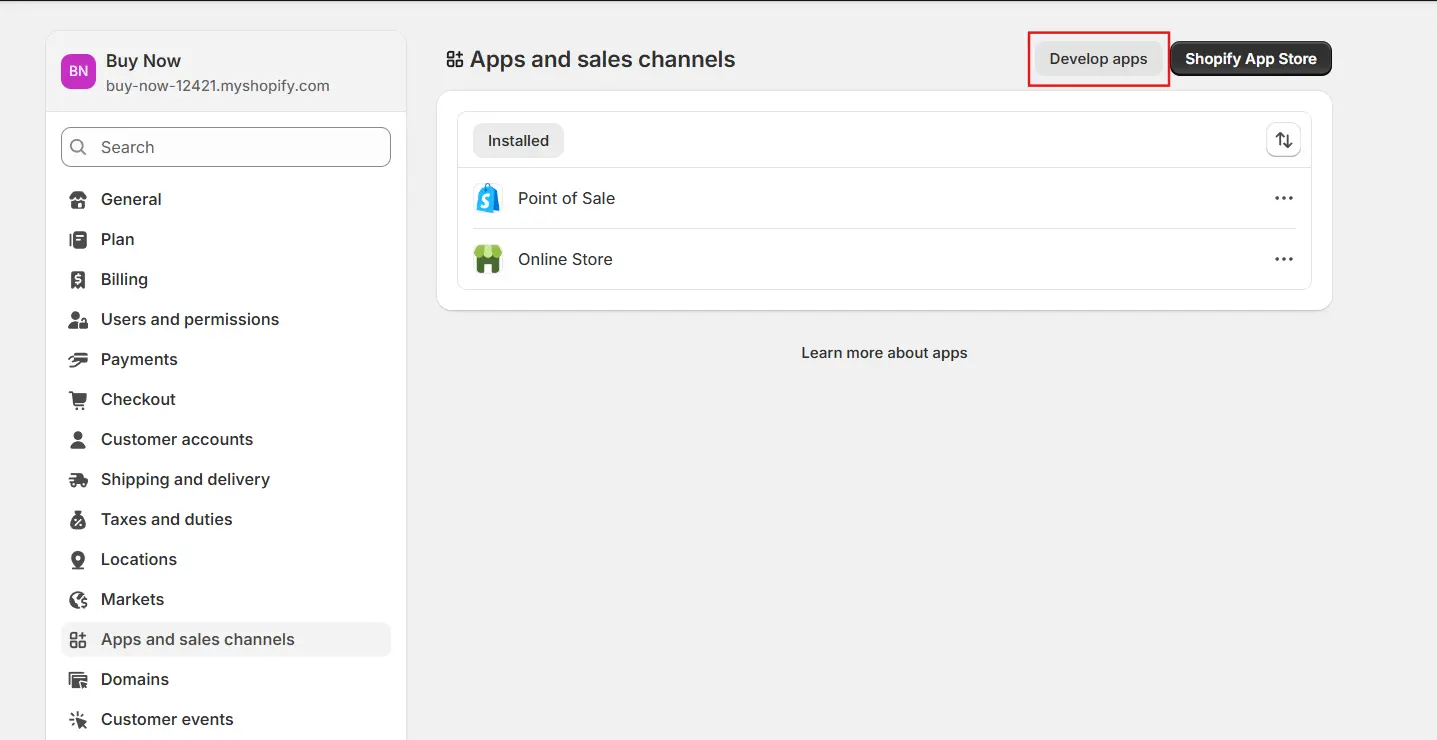This screenshot has width=1437, height=740.
Task: Click the Develop apps button
Action: [x=1098, y=59]
